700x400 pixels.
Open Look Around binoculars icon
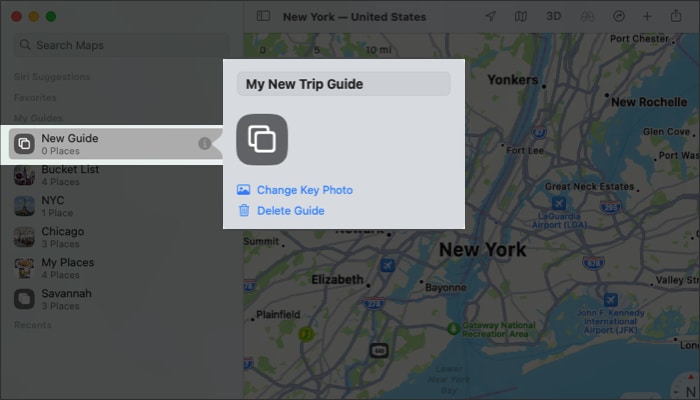[587, 17]
